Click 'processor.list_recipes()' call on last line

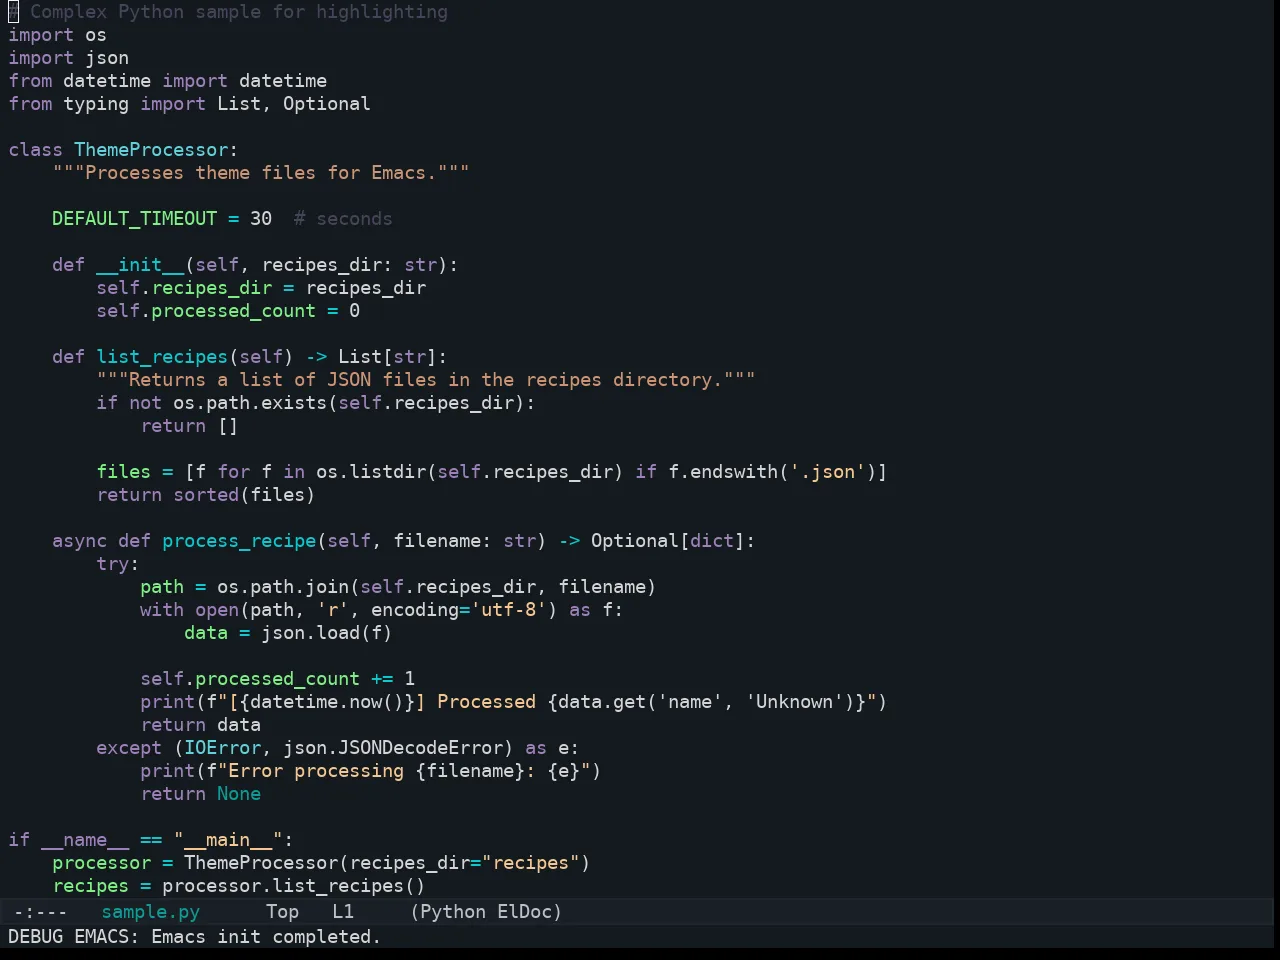(x=294, y=886)
